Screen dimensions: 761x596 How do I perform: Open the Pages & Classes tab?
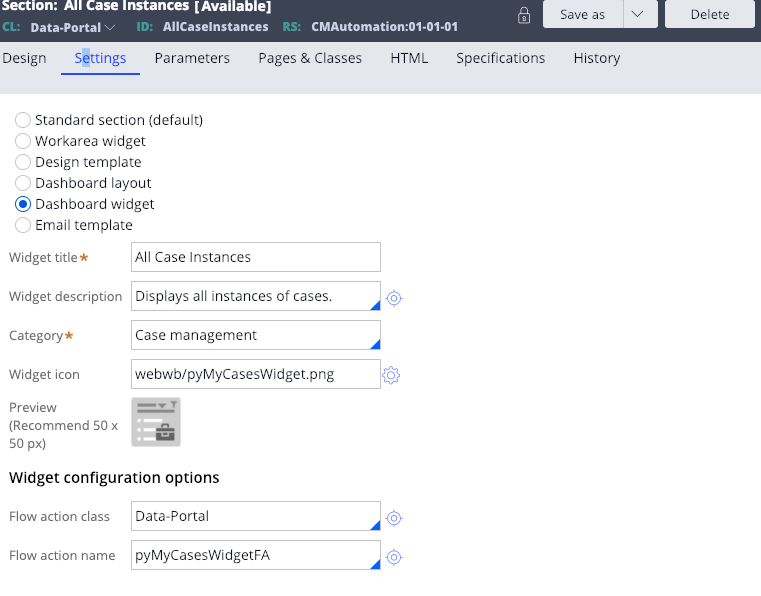310,58
